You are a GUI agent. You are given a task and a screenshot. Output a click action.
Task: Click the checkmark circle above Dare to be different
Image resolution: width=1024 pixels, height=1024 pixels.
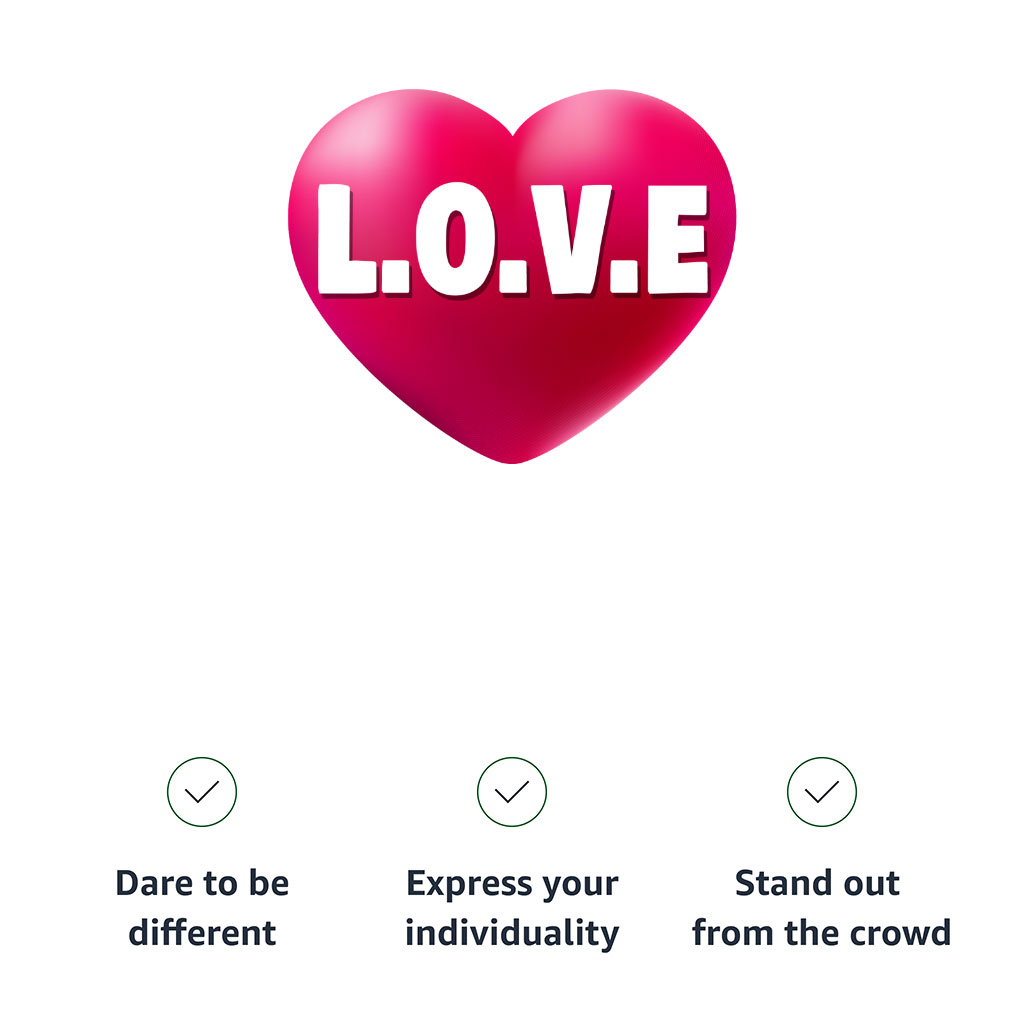point(202,792)
